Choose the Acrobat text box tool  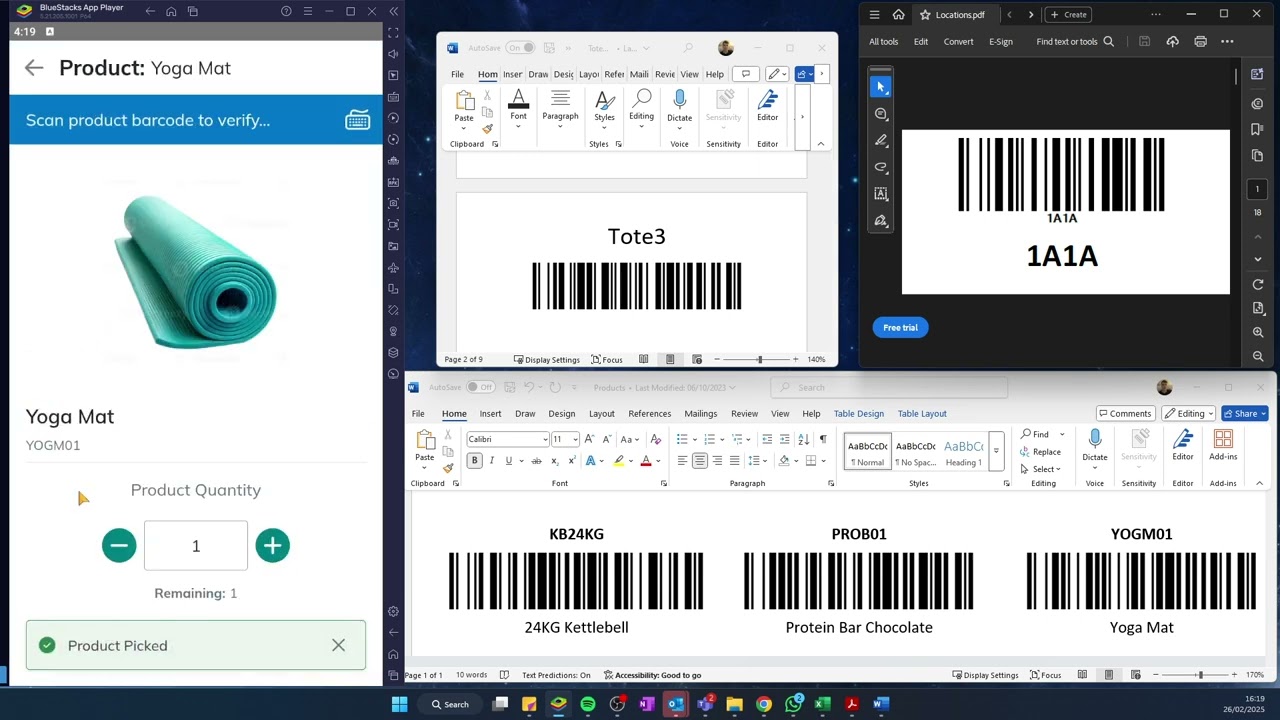(x=881, y=194)
